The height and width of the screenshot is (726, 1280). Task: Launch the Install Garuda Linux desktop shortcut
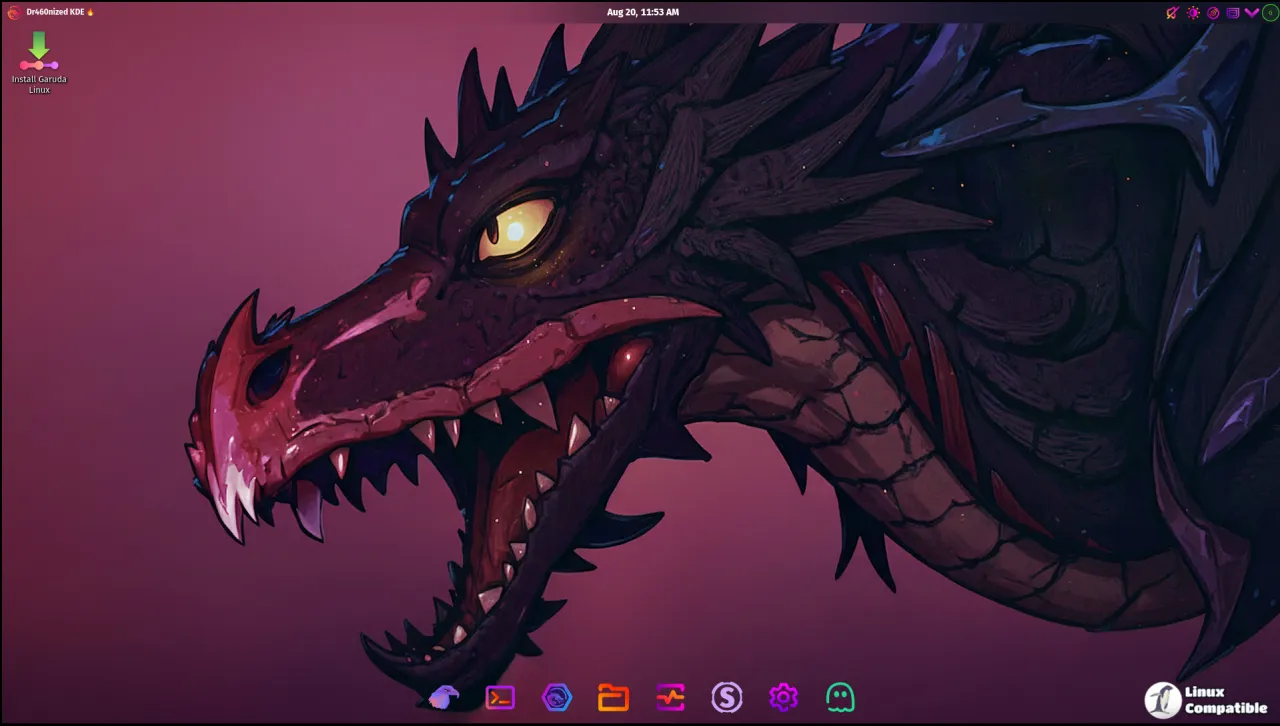[x=39, y=63]
